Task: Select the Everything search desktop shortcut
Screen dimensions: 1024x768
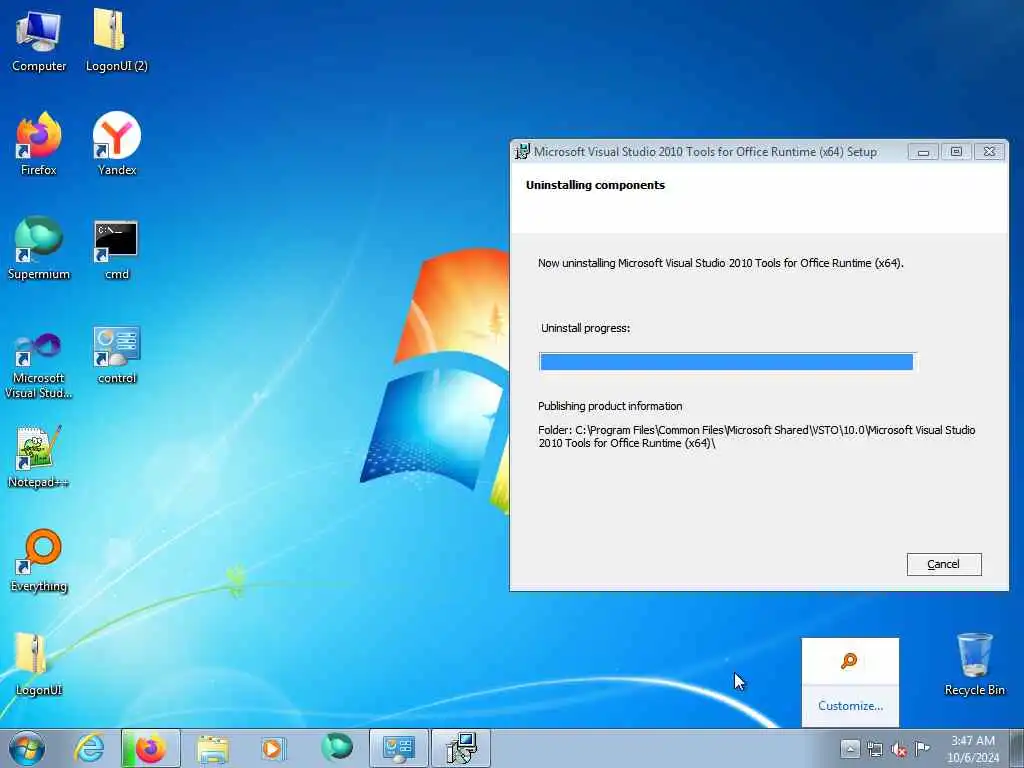Action: (39, 560)
